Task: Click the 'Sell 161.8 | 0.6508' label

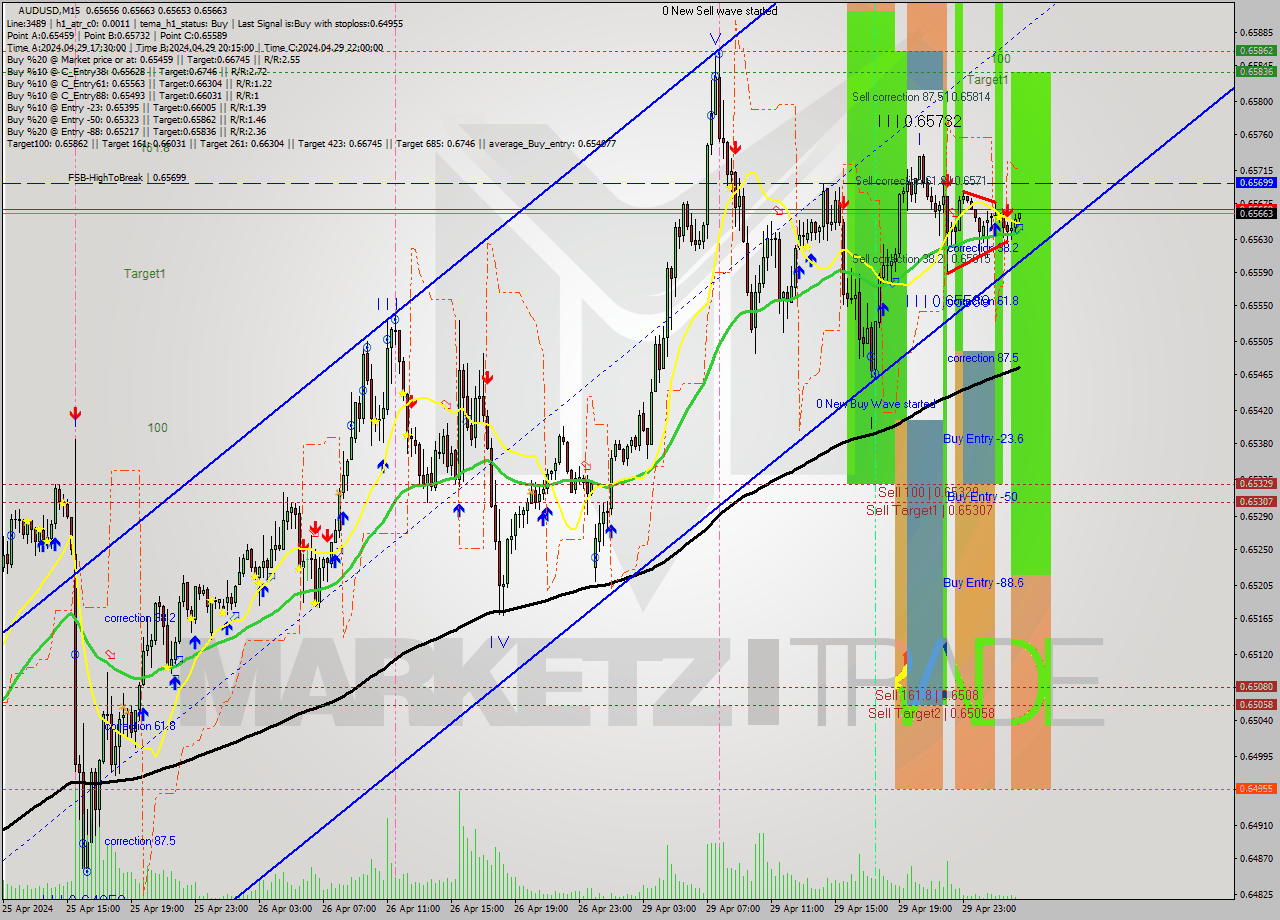Action: 927,695
